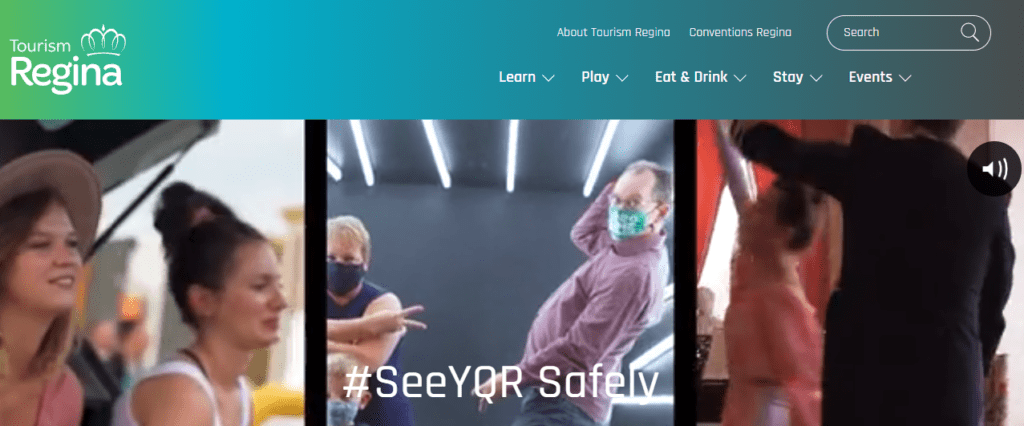Open the Events menu
Image resolution: width=1024 pixels, height=426 pixels.
click(x=871, y=77)
